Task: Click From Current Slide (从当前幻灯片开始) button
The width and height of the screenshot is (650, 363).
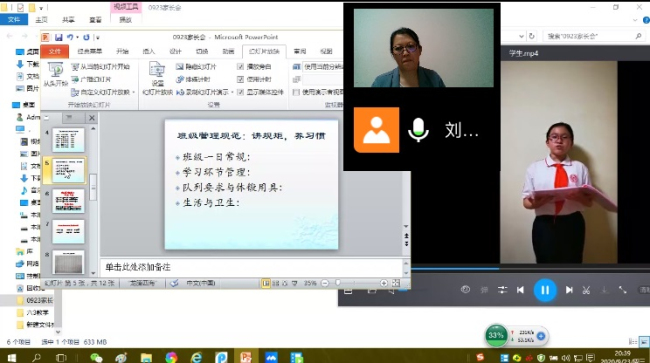Action: [x=101, y=66]
